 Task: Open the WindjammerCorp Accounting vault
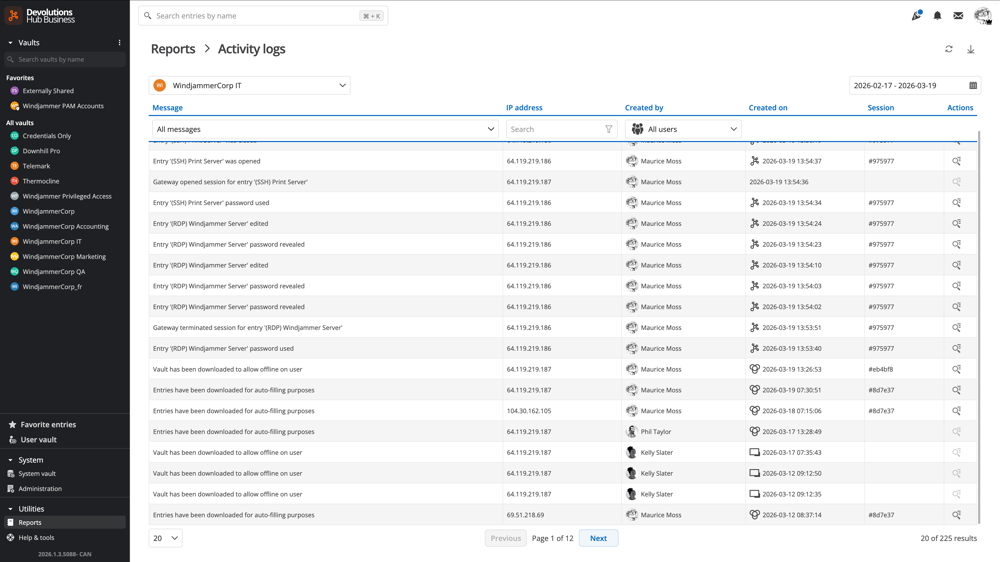coord(64,226)
